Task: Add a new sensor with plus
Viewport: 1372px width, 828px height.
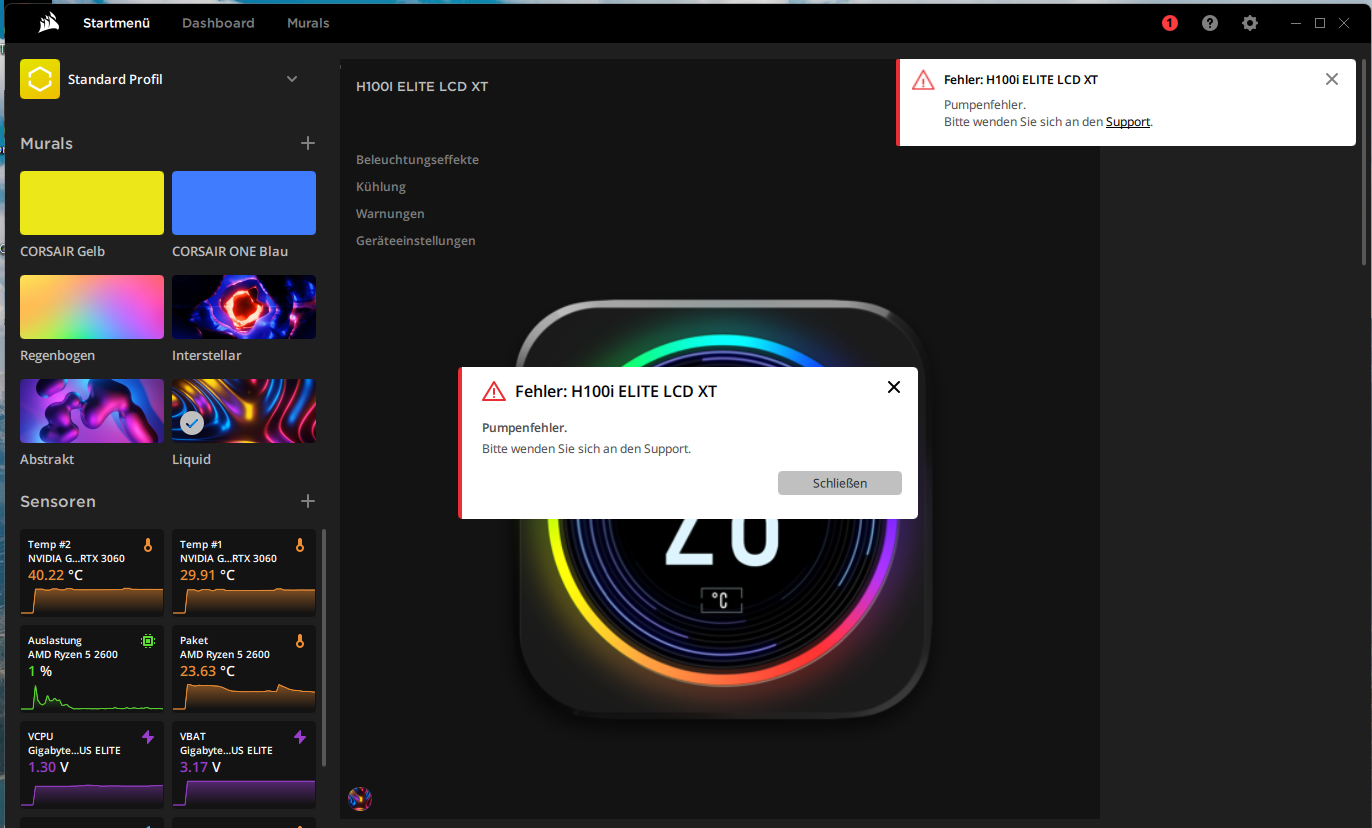Action: click(308, 501)
